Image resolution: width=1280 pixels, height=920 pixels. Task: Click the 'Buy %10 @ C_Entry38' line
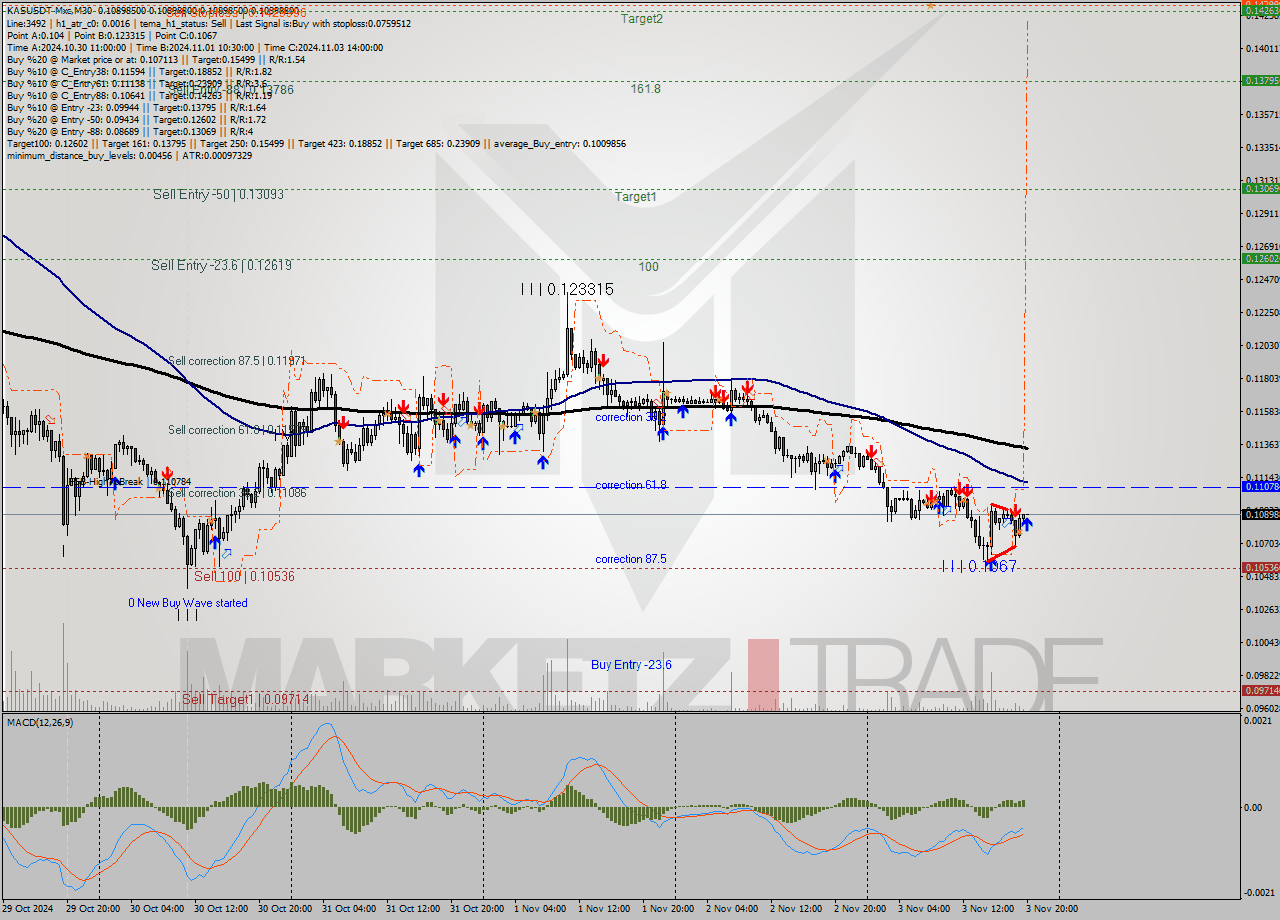[139, 71]
